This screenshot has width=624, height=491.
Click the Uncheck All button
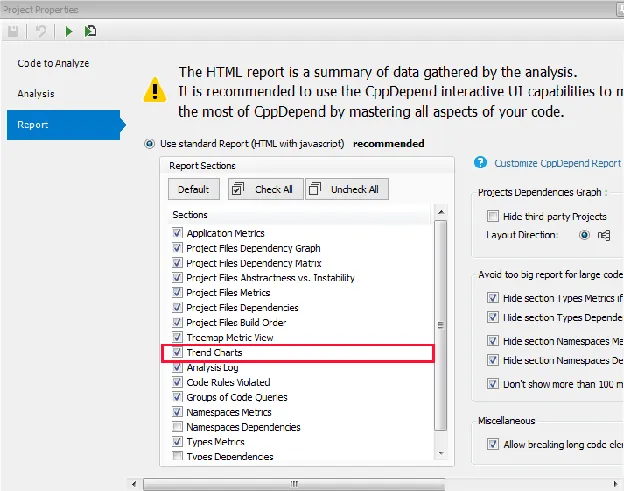347,189
